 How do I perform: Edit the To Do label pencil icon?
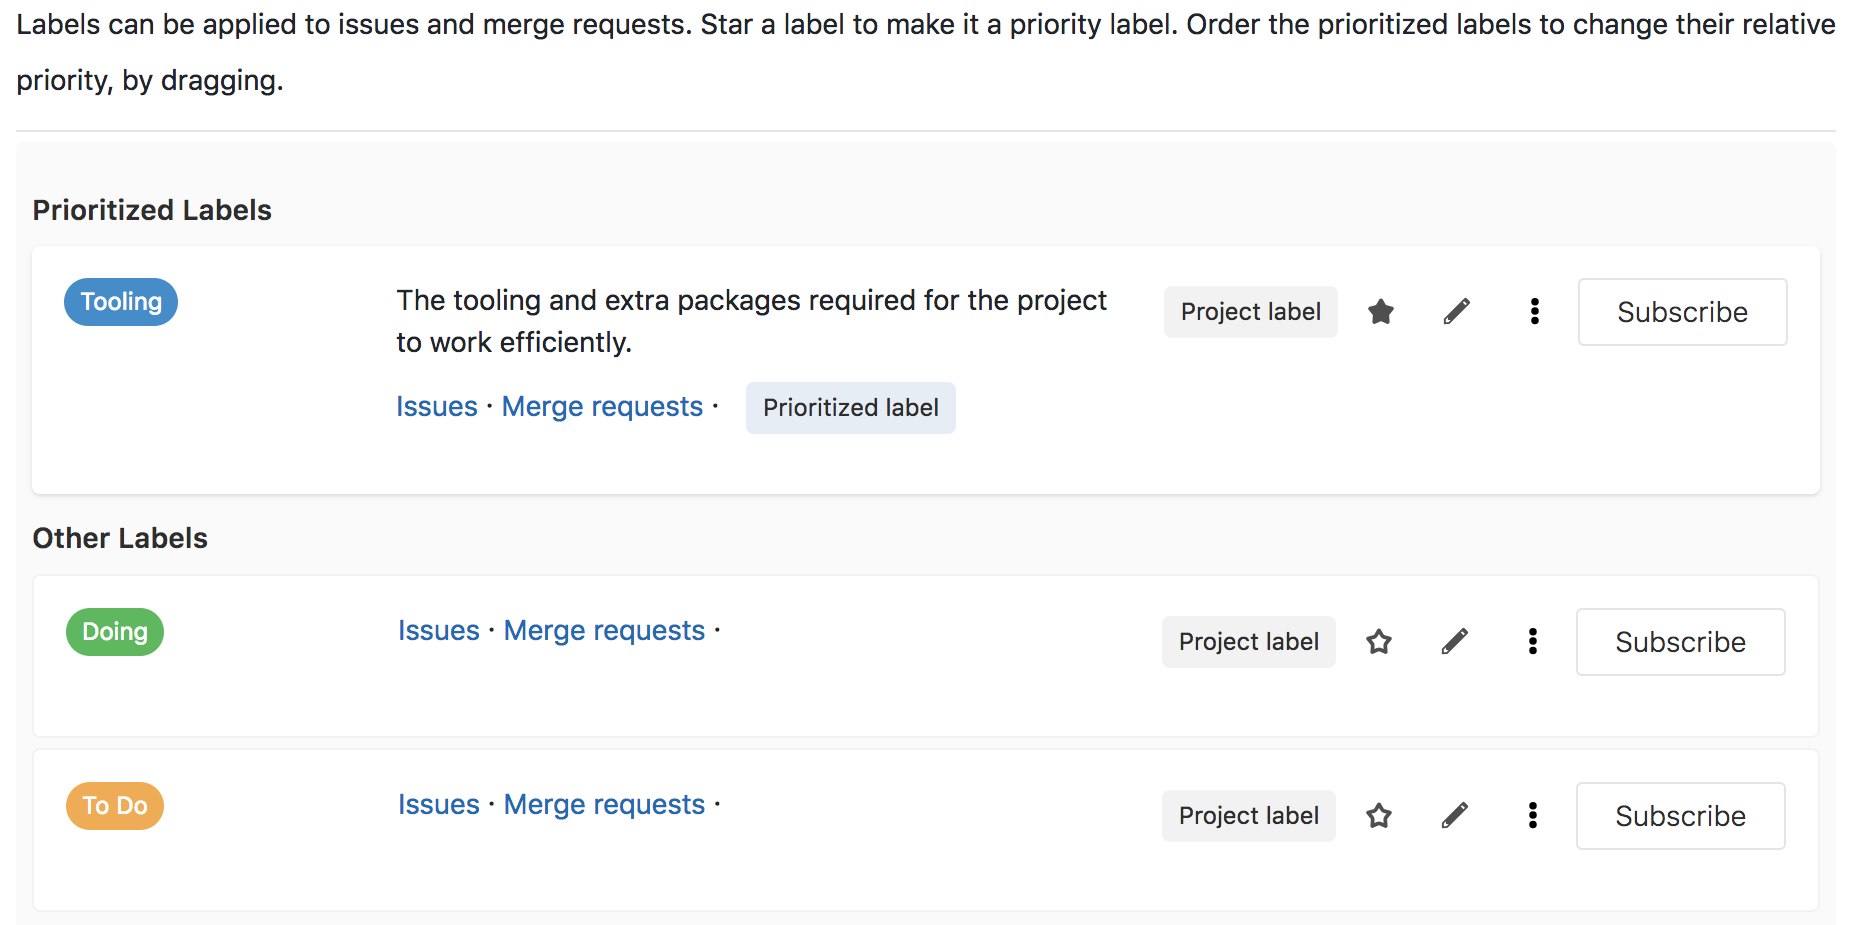point(1455,816)
